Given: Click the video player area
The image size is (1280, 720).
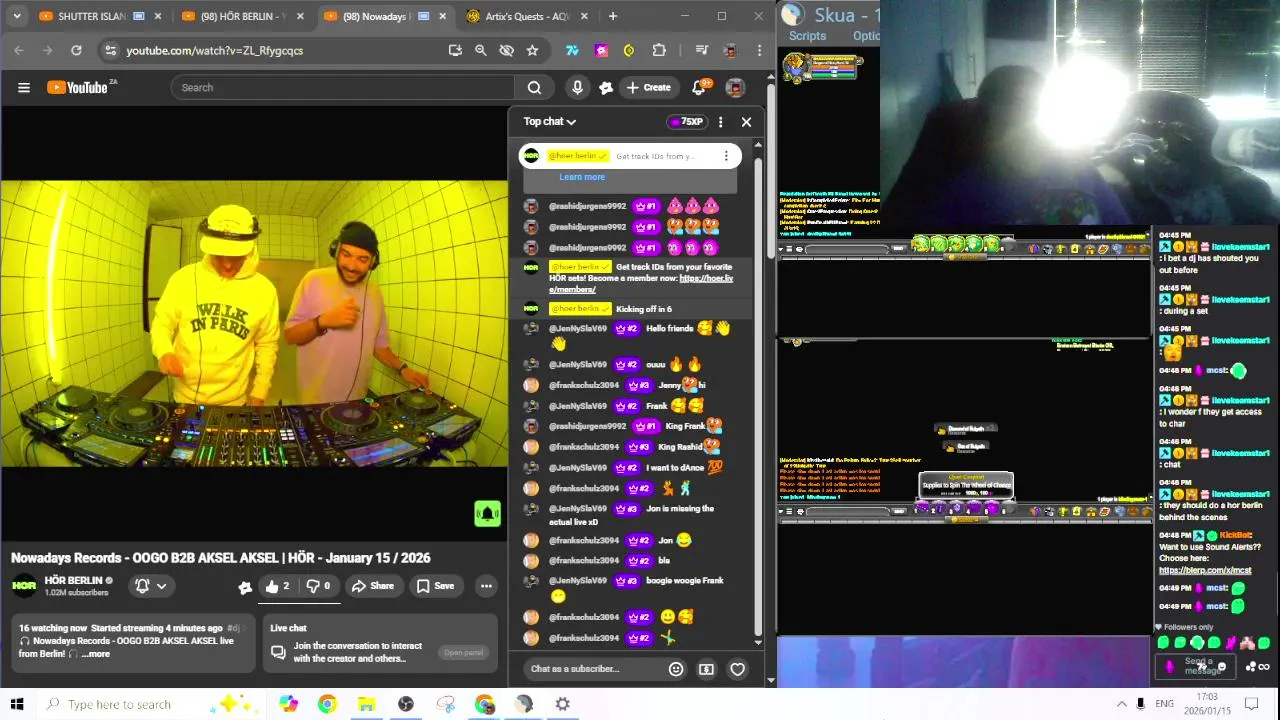Looking at the screenshot, I should 254,322.
